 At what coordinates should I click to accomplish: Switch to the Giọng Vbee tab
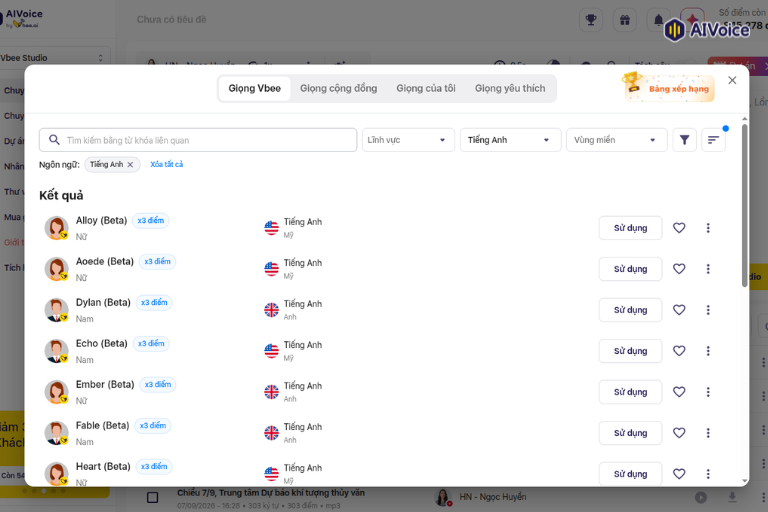[255, 89]
